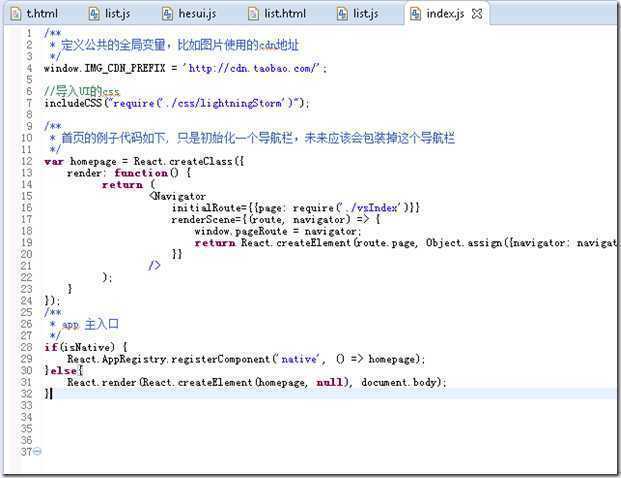Click the includeCSS call on line 7
This screenshot has width=621, height=478.
pyautogui.click(x=177, y=103)
